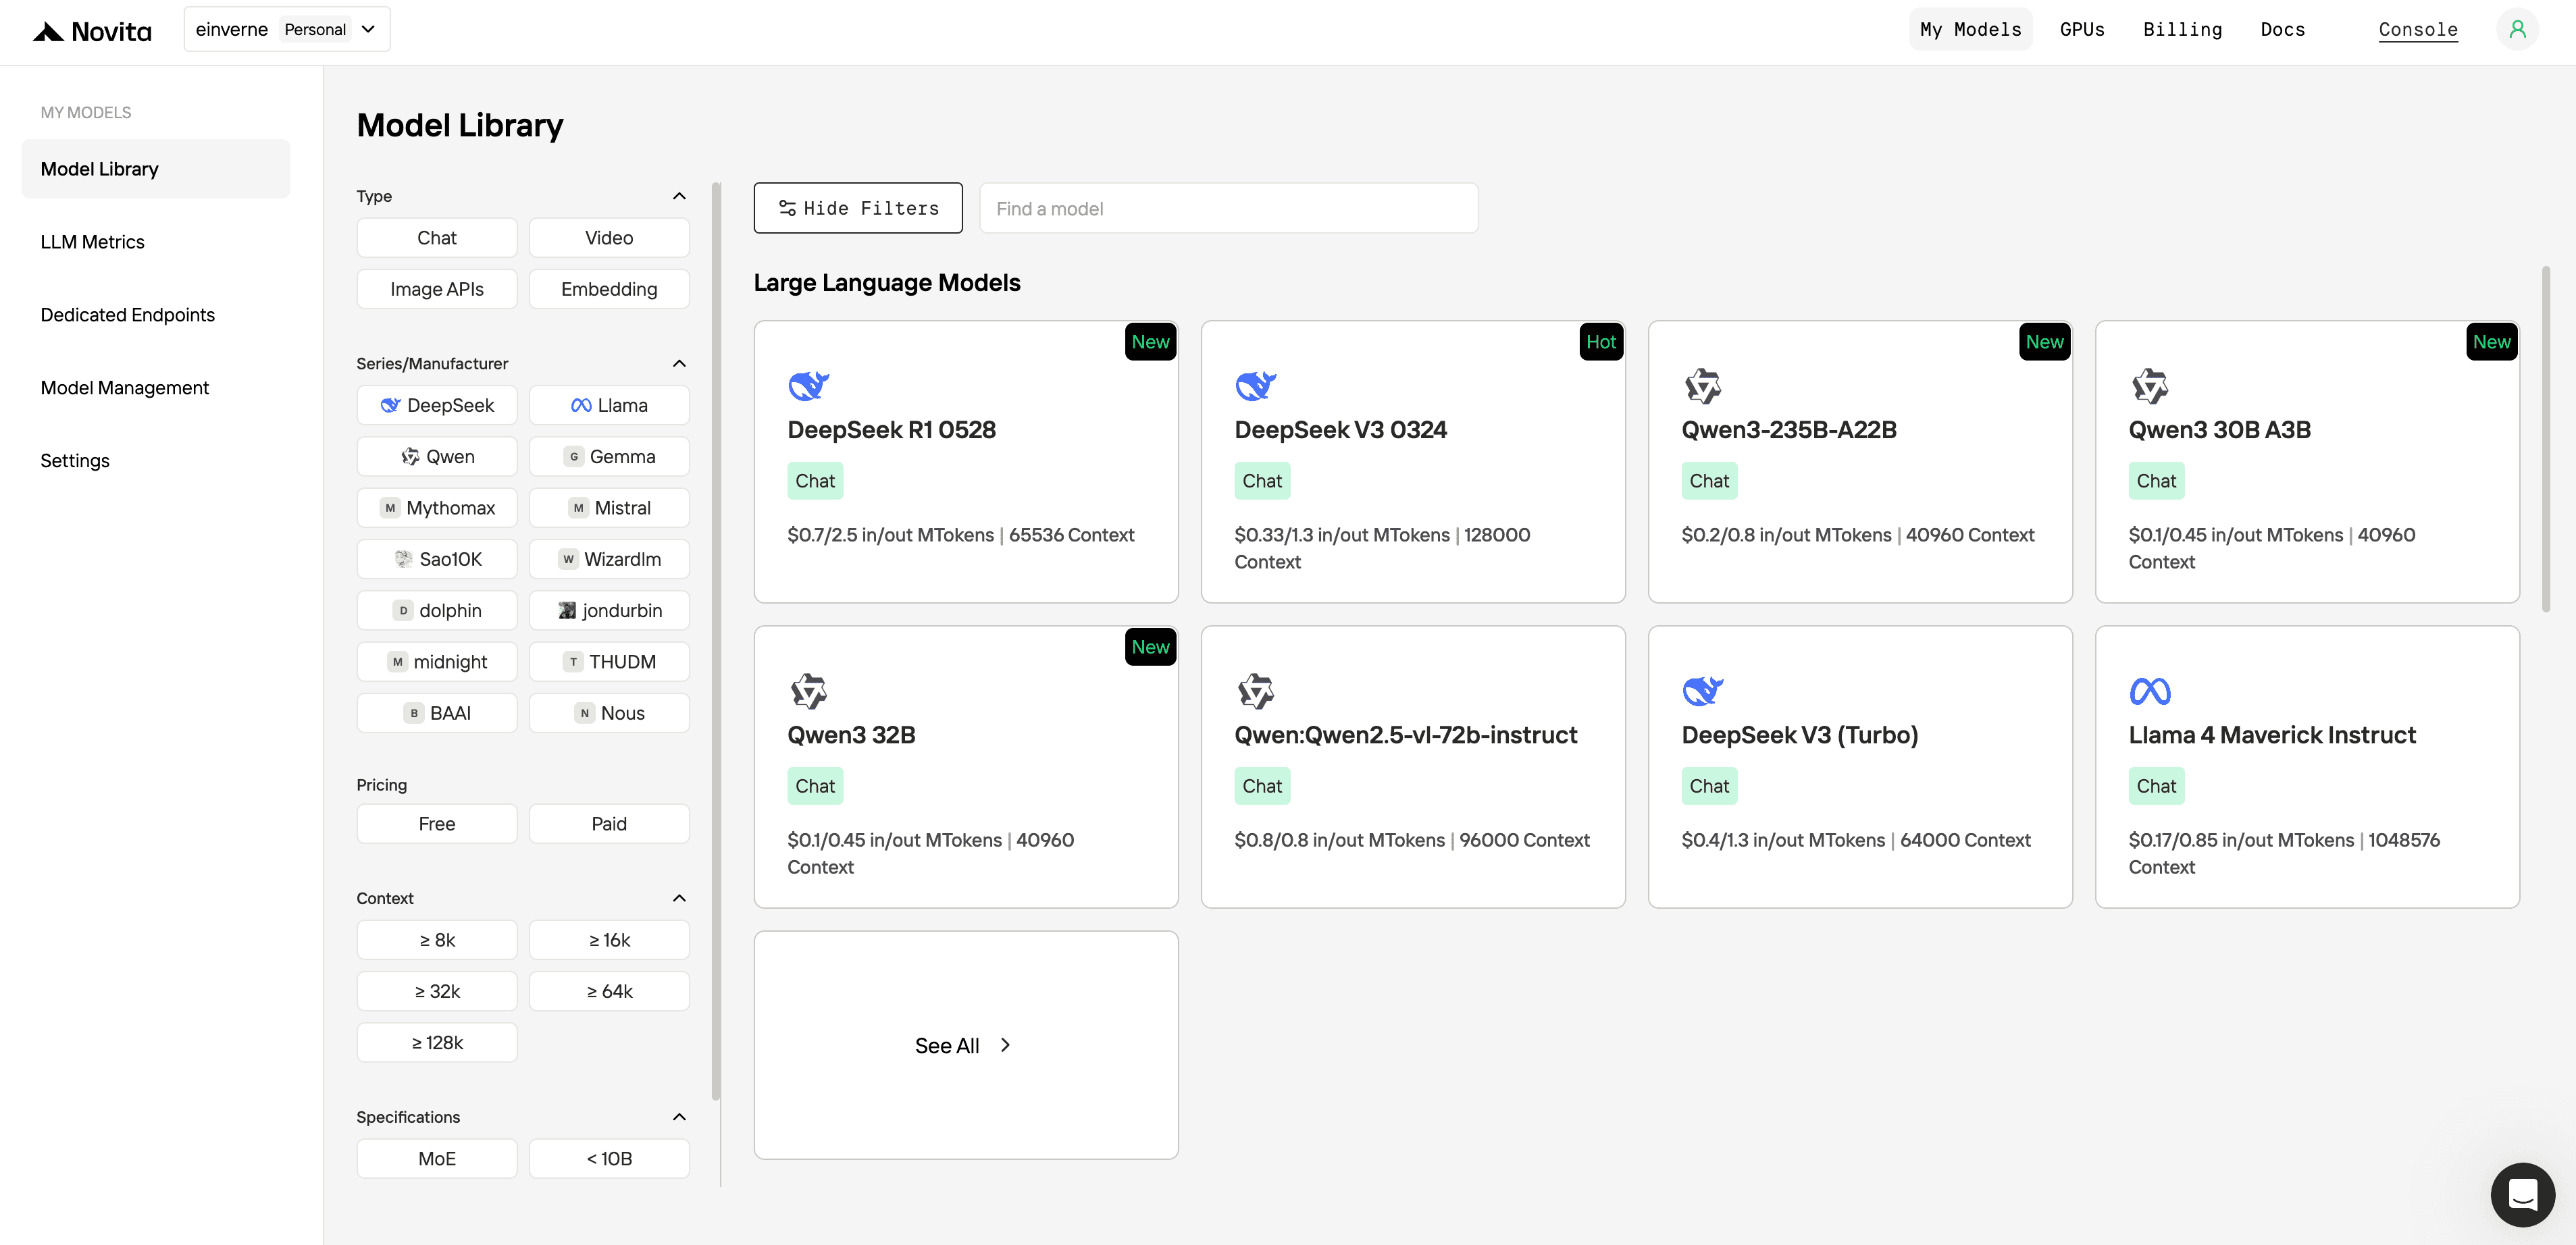Click the Find a model search field
2576x1245 pixels.
click(1228, 208)
